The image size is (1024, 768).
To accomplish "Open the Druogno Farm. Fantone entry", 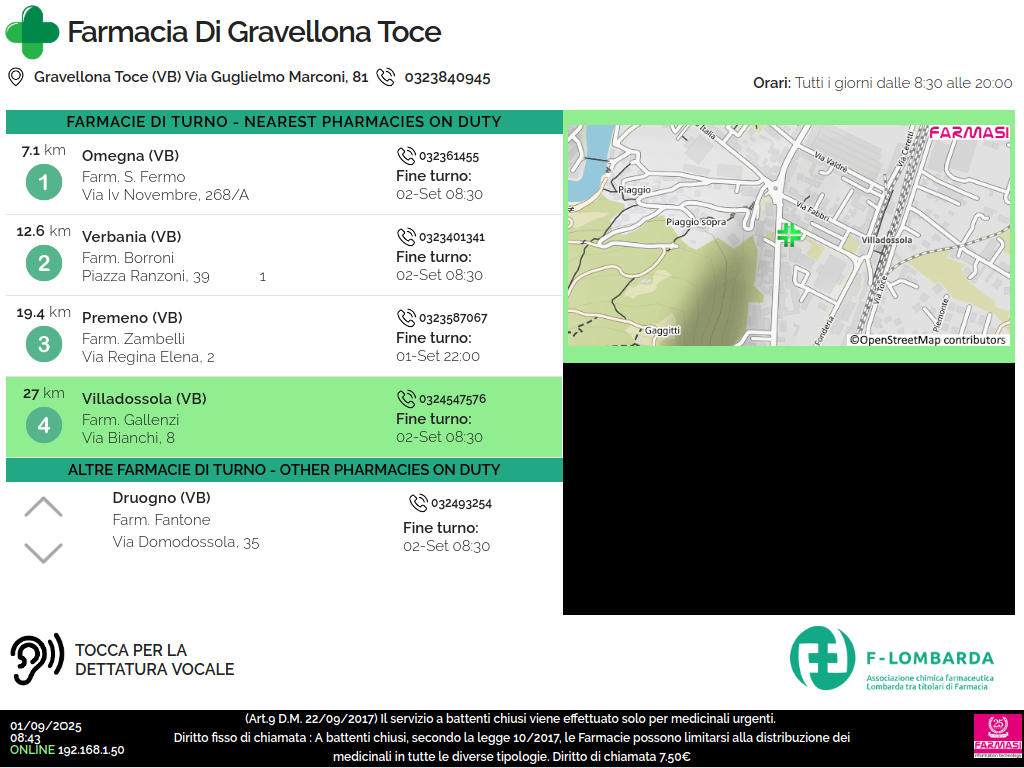I will click(x=186, y=520).
